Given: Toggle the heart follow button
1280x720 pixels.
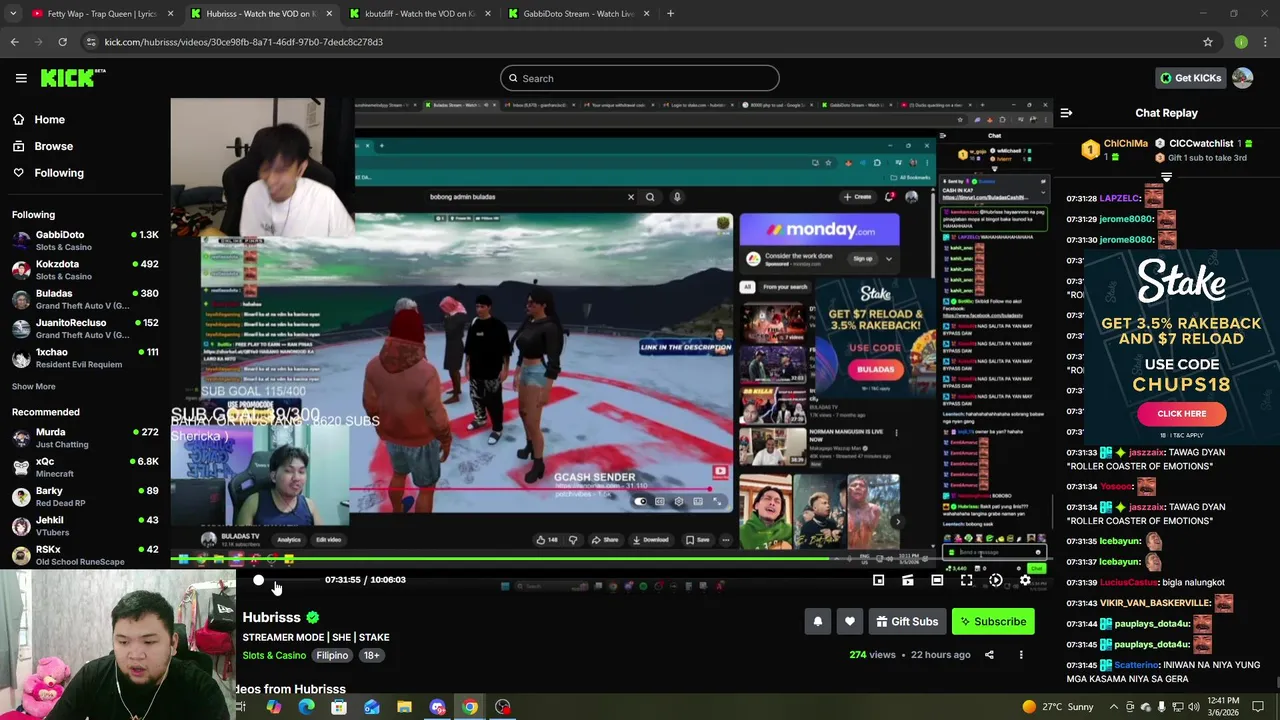Looking at the screenshot, I should click(x=850, y=622).
